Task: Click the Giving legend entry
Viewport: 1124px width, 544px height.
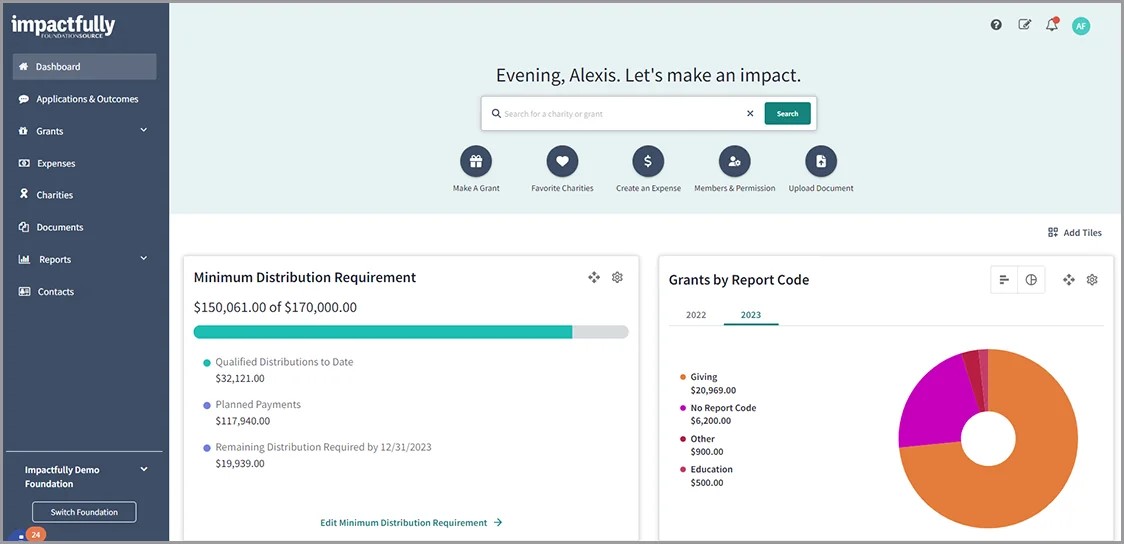Action: [706, 383]
